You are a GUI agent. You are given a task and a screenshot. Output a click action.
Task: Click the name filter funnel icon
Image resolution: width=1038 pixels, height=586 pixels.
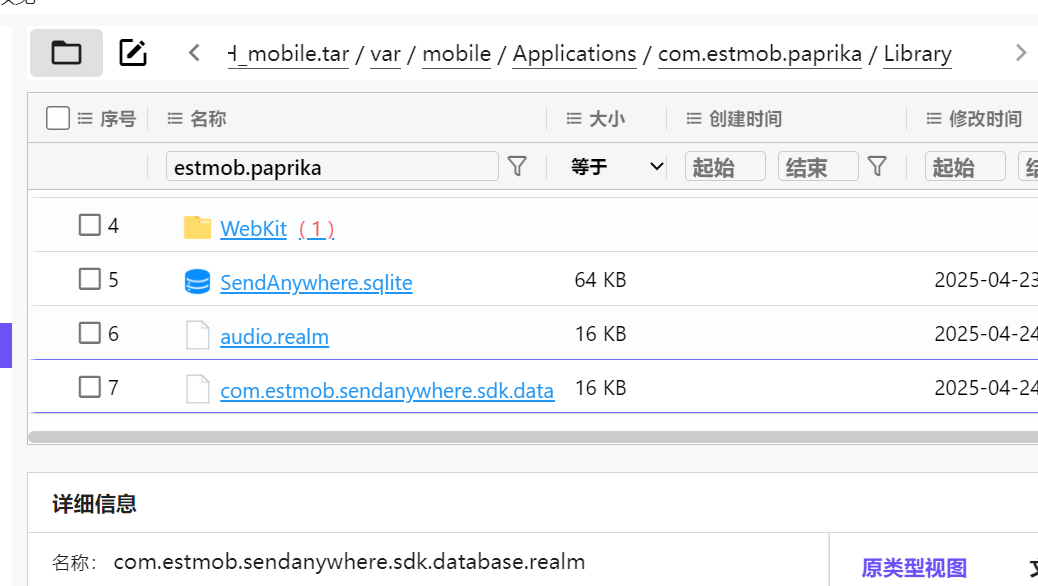(517, 166)
